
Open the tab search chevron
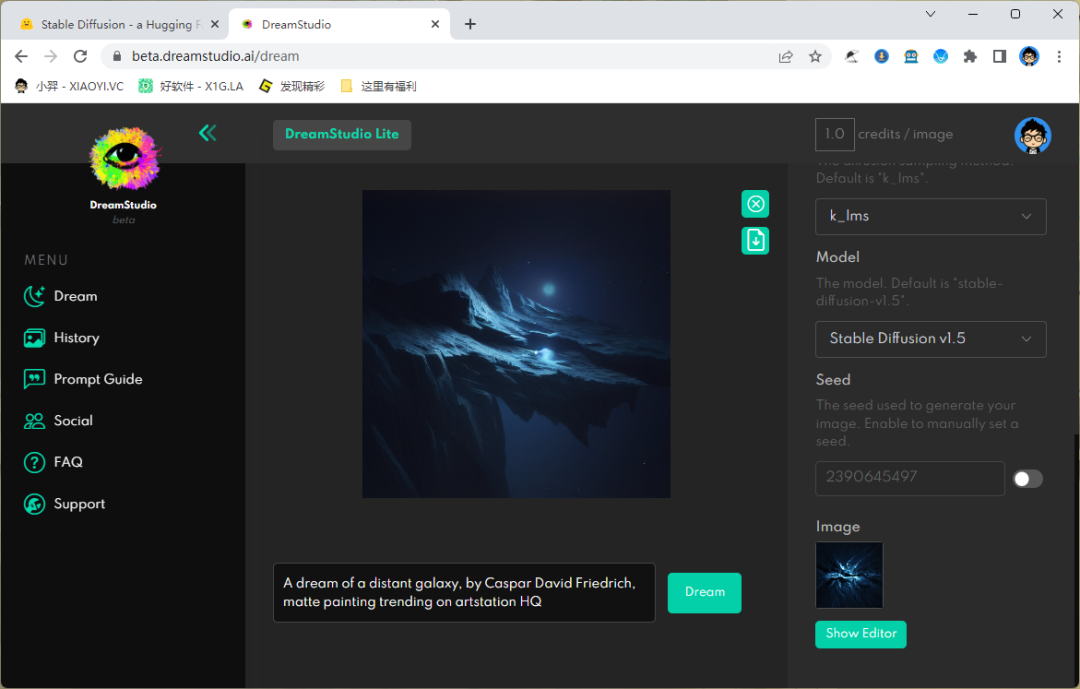(x=930, y=14)
